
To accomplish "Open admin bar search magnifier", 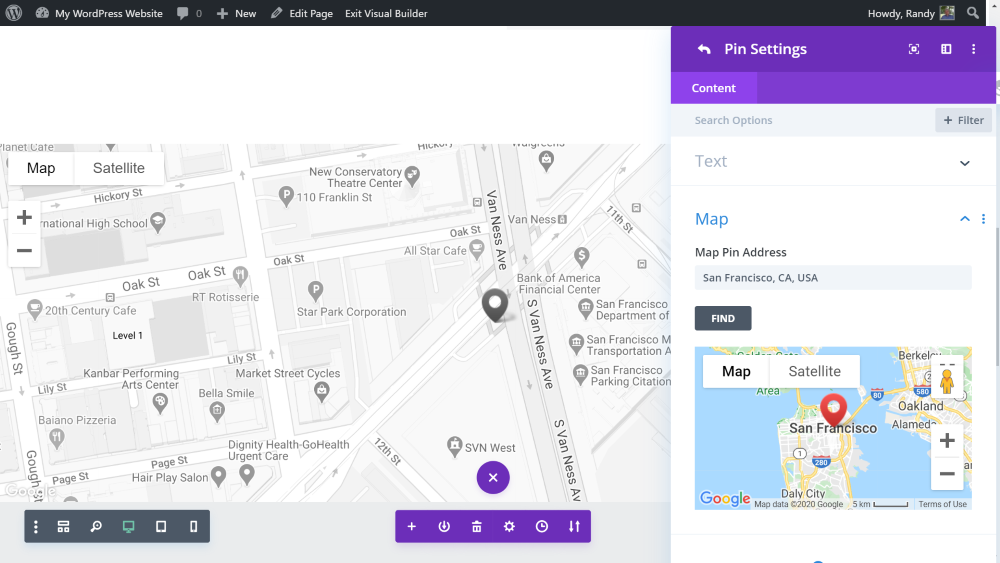I will (973, 13).
